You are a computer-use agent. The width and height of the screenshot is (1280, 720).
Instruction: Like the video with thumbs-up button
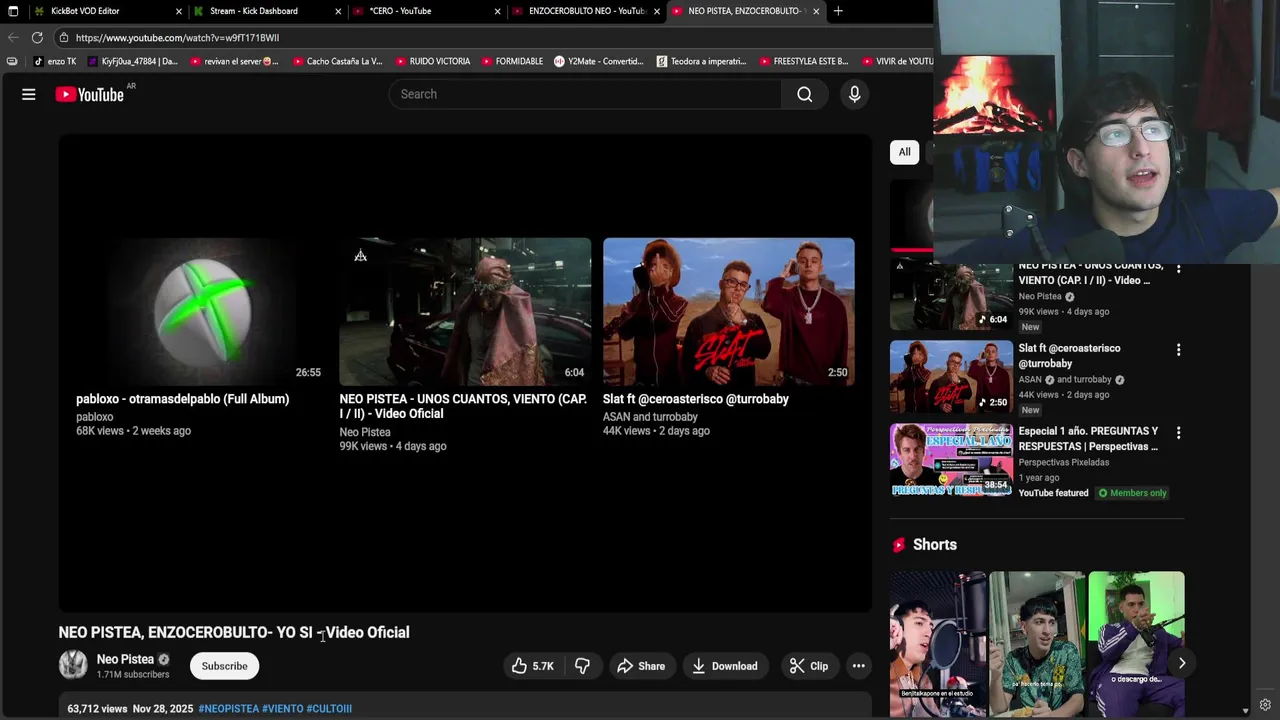click(533, 666)
